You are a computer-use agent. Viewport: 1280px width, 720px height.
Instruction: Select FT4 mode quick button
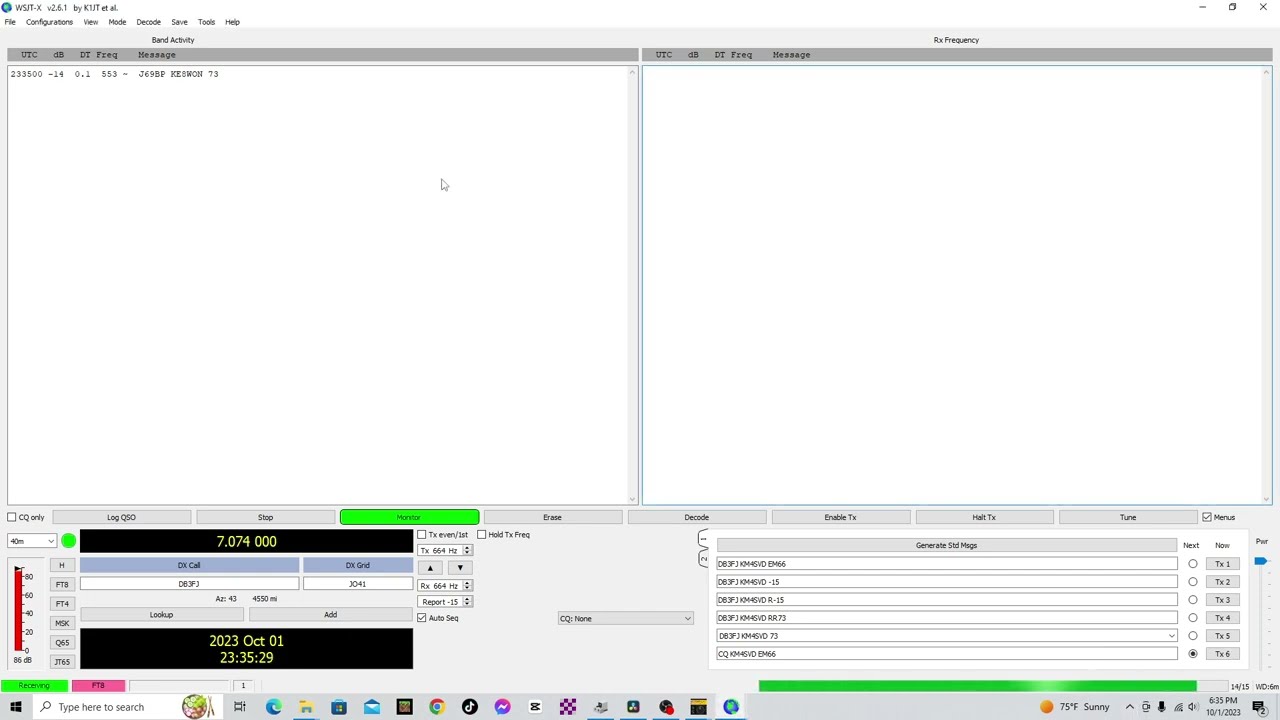coord(62,603)
